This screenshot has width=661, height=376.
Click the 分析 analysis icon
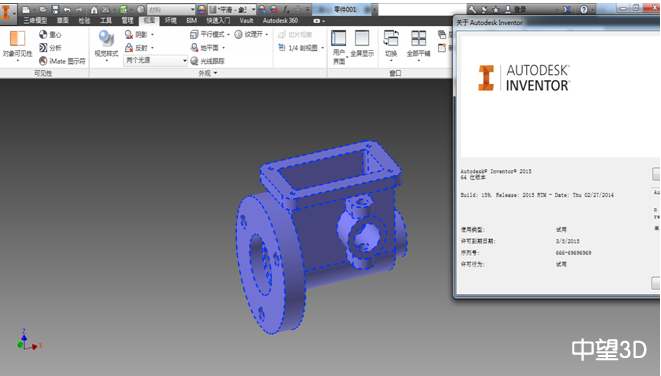click(x=43, y=48)
